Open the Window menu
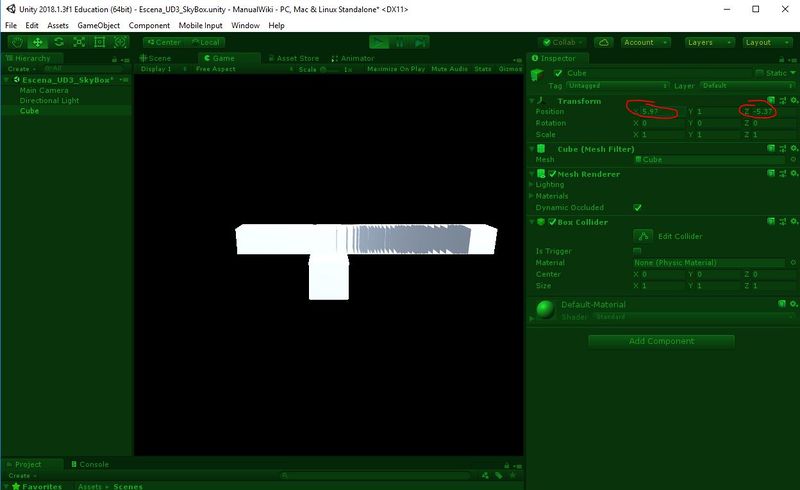 (245, 26)
